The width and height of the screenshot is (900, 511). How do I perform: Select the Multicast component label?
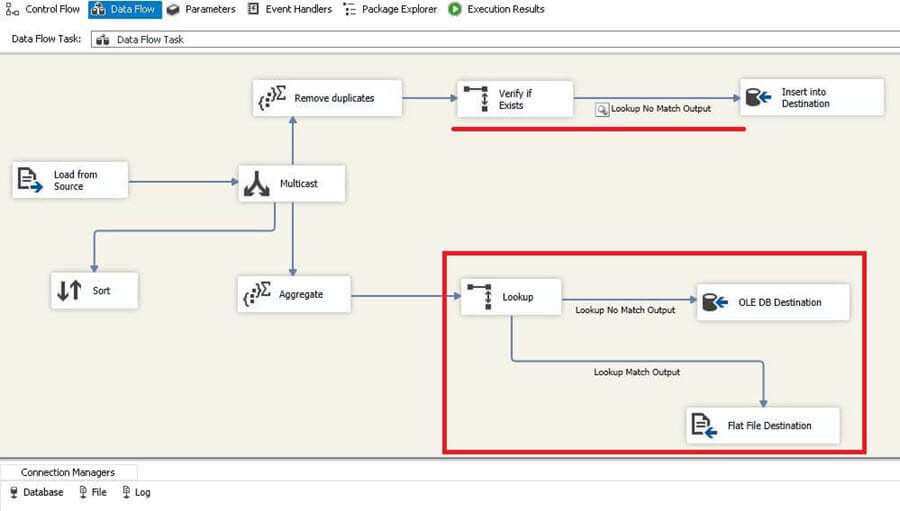[298, 184]
